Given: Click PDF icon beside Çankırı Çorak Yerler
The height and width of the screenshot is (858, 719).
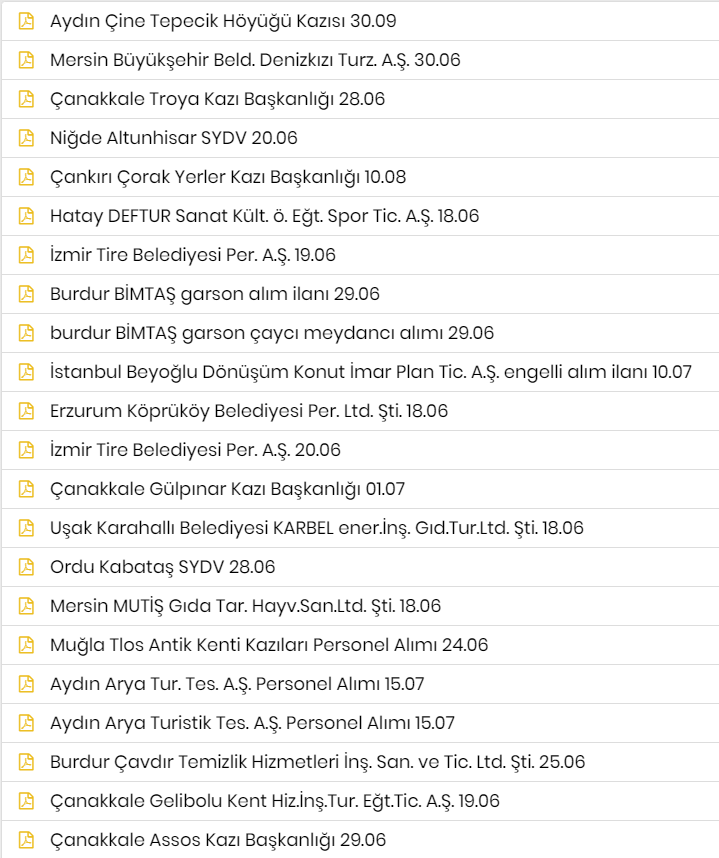Looking at the screenshot, I should (26, 177).
